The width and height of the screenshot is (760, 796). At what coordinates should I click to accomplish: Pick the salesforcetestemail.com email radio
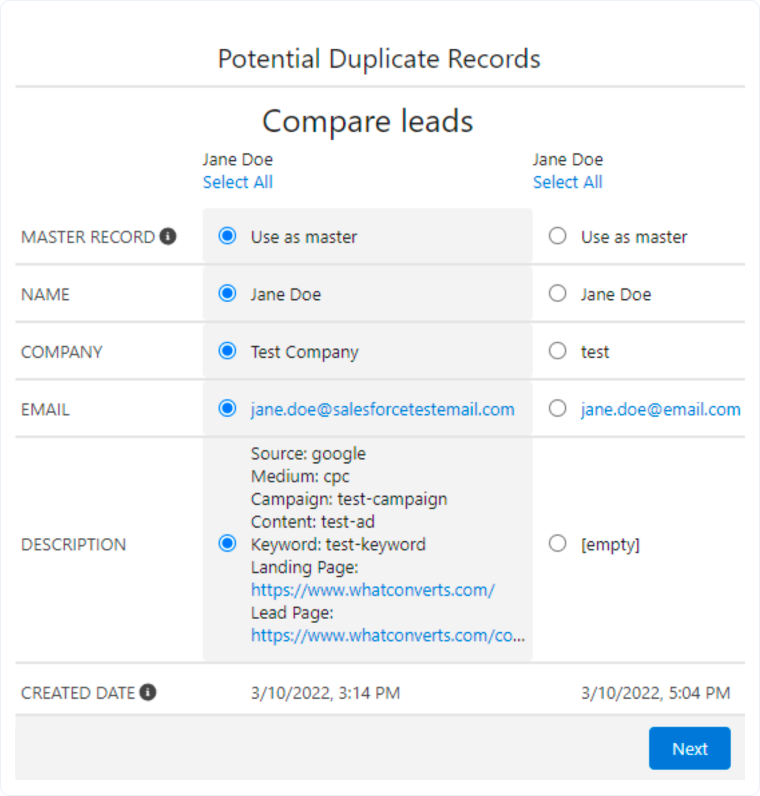coord(227,408)
